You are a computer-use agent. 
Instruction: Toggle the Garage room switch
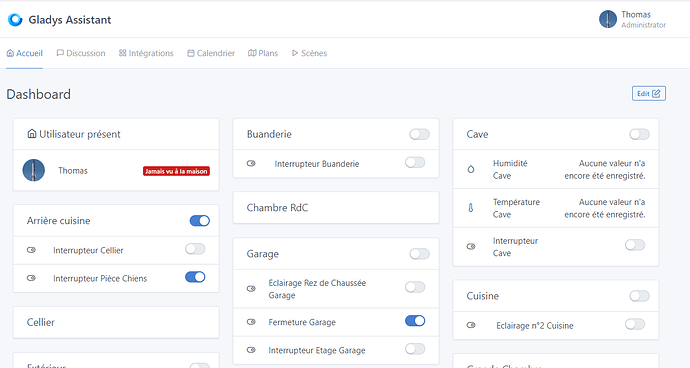[x=419, y=254]
